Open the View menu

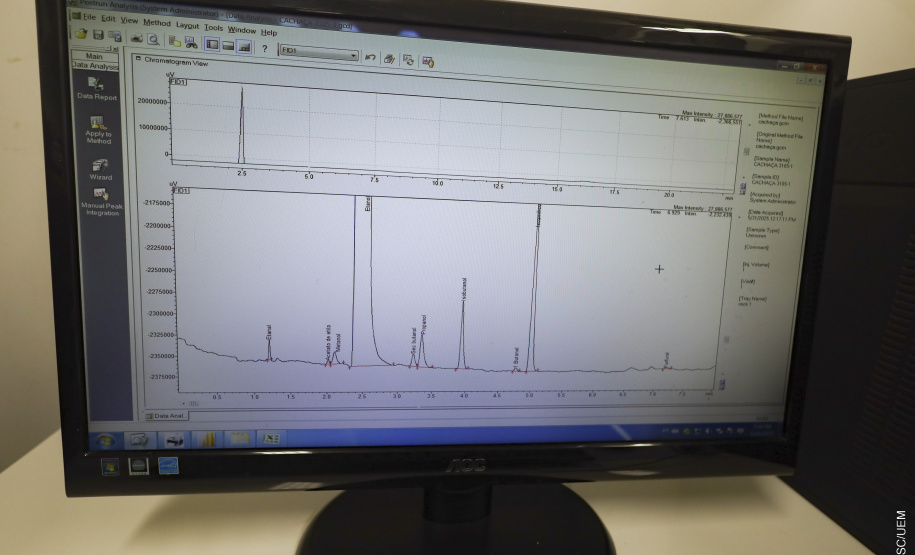[130, 20]
